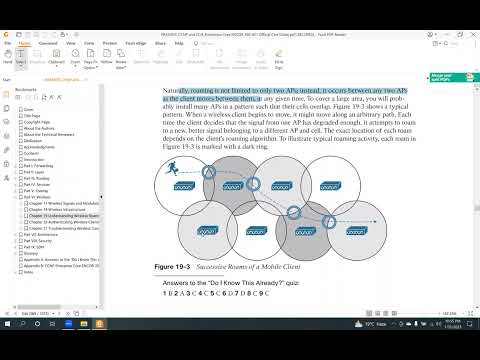Click the Open file icon in quick access toolbar
The width and height of the screenshot is (480, 360).
(19, 34)
